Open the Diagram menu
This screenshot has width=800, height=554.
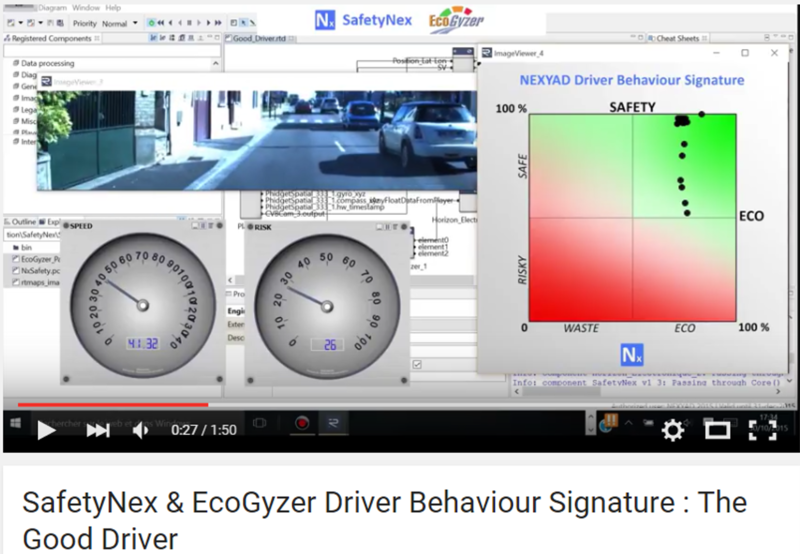[x=53, y=8]
